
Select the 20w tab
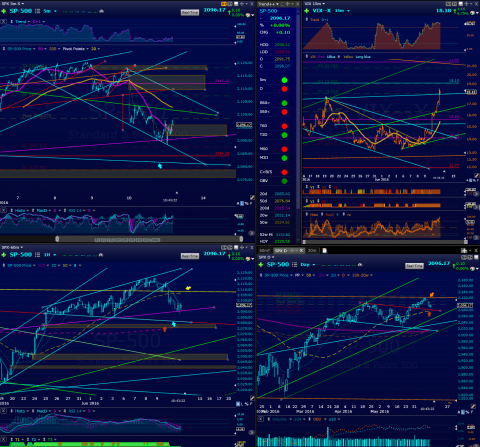(x=312, y=251)
